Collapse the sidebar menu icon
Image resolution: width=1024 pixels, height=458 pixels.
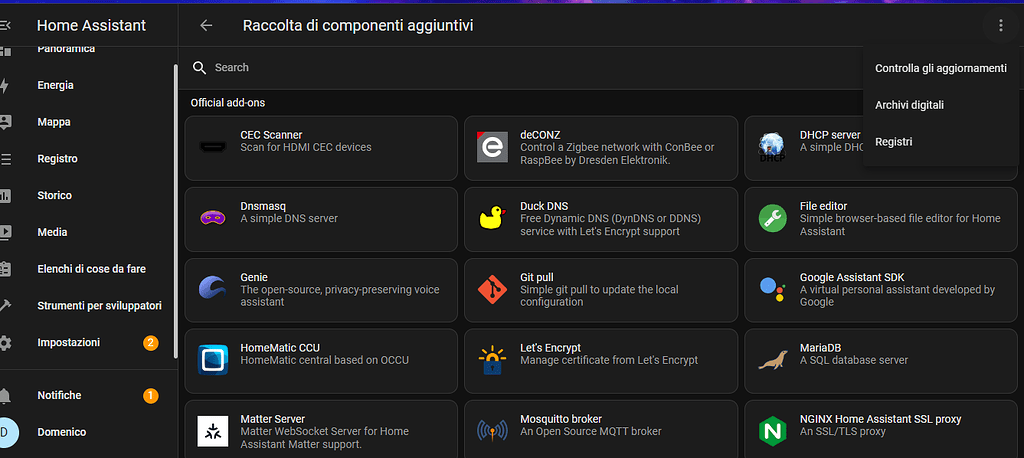[5, 26]
